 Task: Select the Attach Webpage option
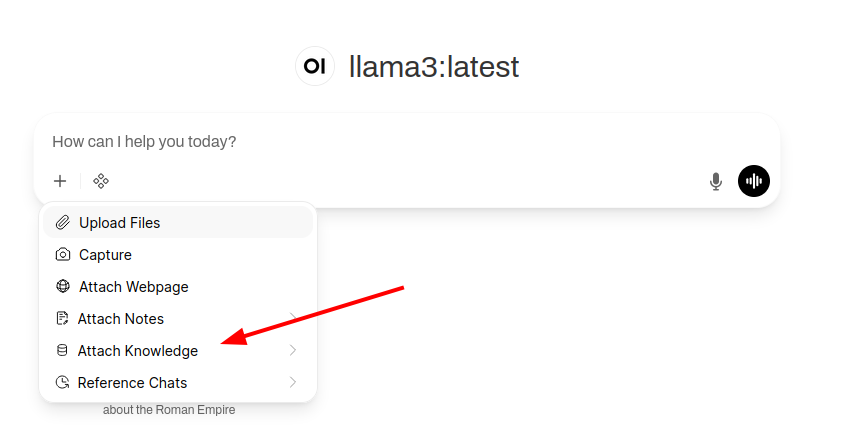point(134,287)
